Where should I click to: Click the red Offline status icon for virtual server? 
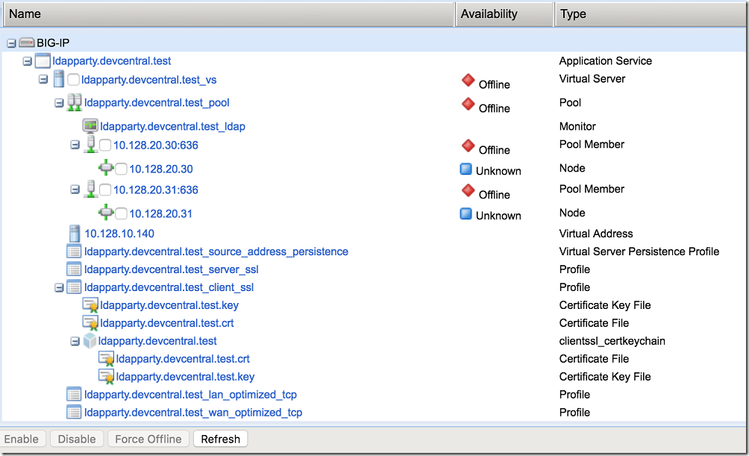click(x=467, y=80)
